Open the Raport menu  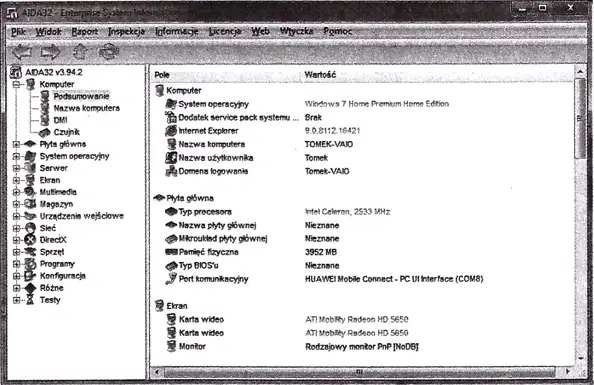pos(85,31)
